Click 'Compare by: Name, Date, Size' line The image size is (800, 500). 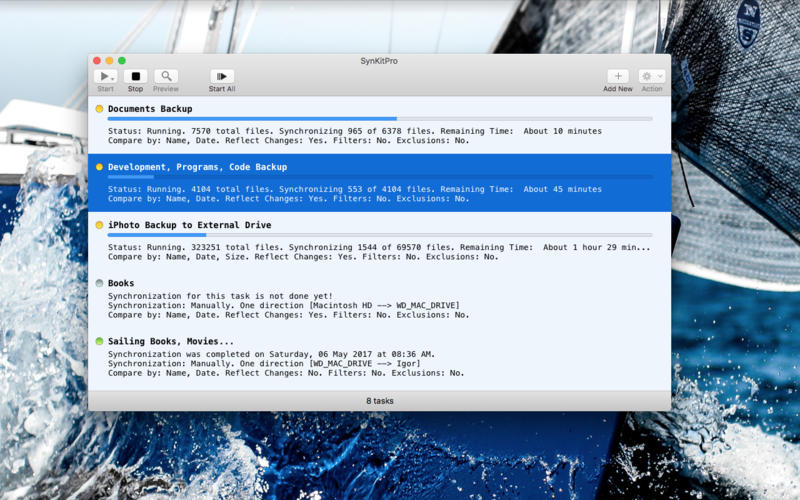click(x=303, y=257)
